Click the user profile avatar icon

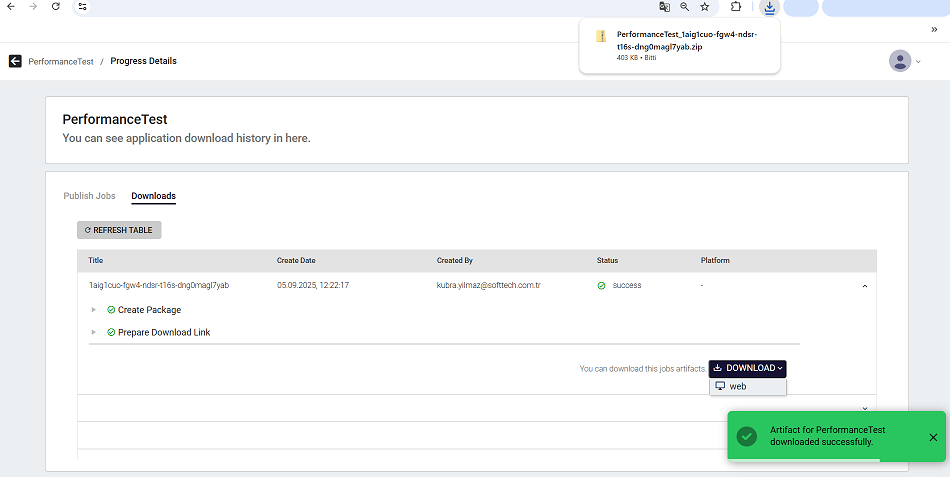pyautogui.click(x=900, y=61)
